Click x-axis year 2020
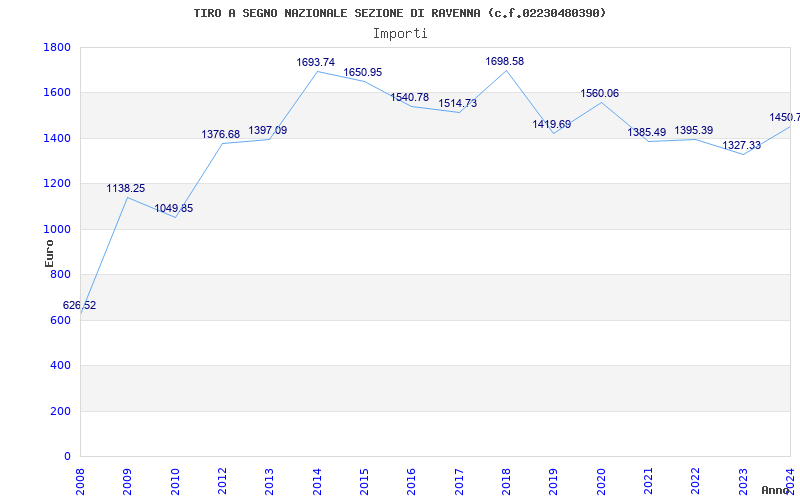 click(x=601, y=482)
